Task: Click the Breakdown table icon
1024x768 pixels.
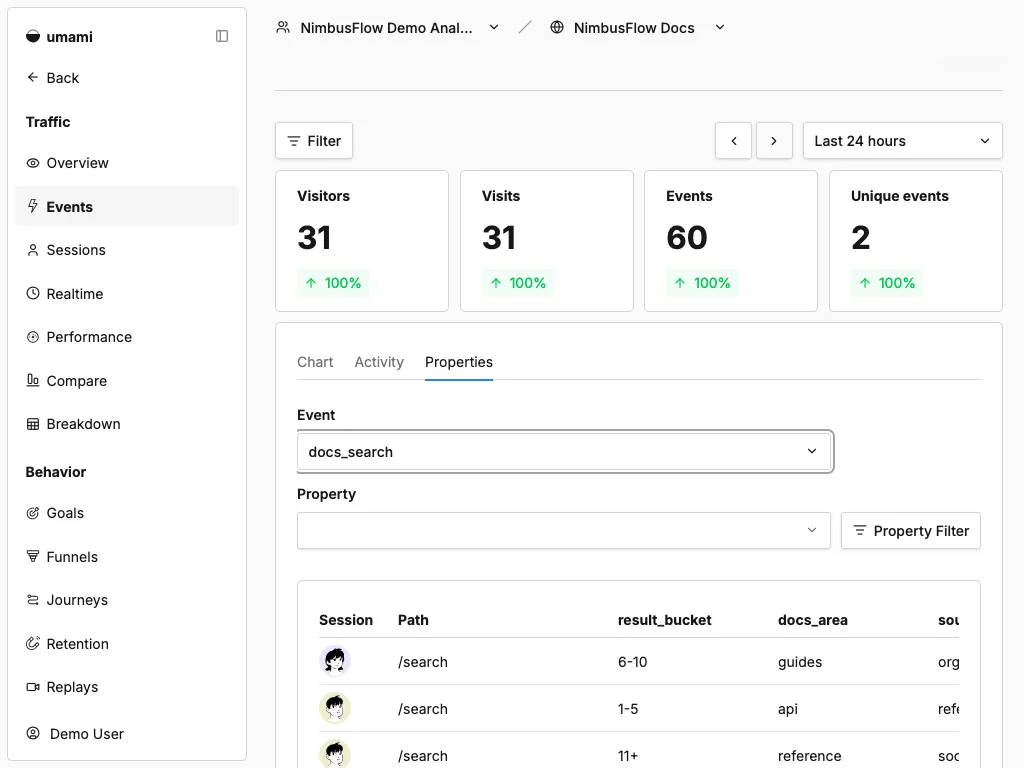Action: tap(33, 424)
